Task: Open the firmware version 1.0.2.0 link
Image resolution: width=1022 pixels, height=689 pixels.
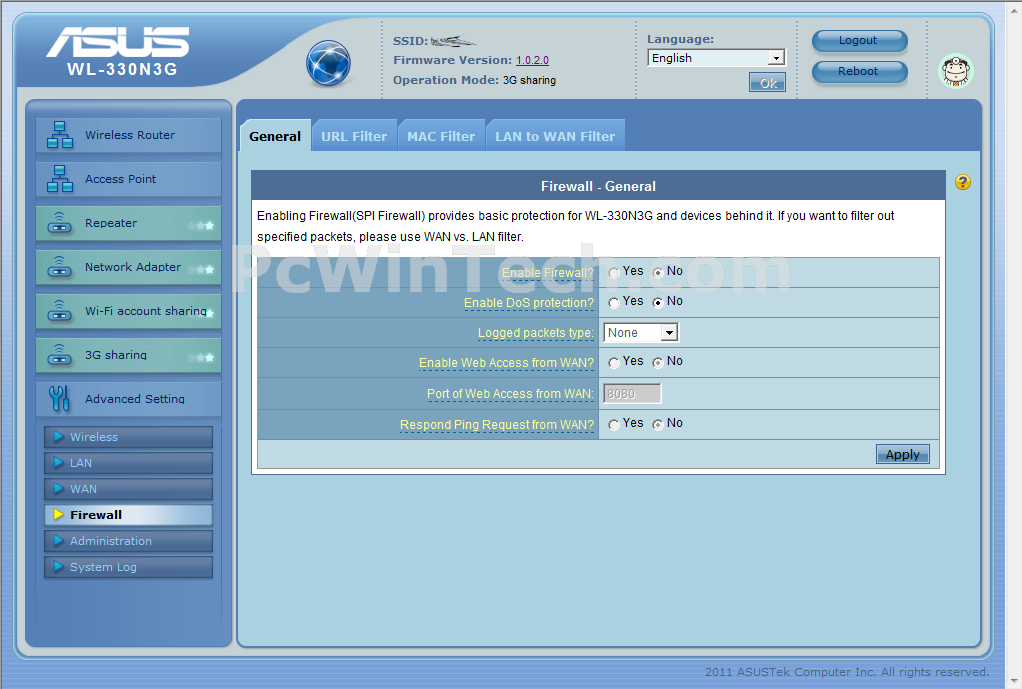Action: tap(533, 60)
